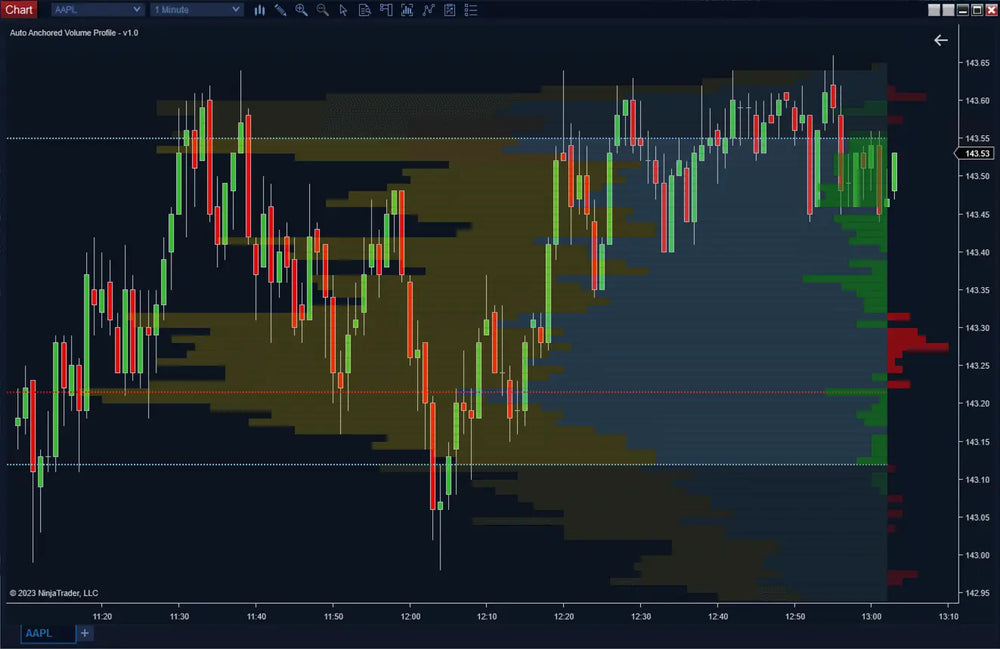The height and width of the screenshot is (649, 1000).
Task: Select the Cursor pointer tool
Action: [x=343, y=10]
